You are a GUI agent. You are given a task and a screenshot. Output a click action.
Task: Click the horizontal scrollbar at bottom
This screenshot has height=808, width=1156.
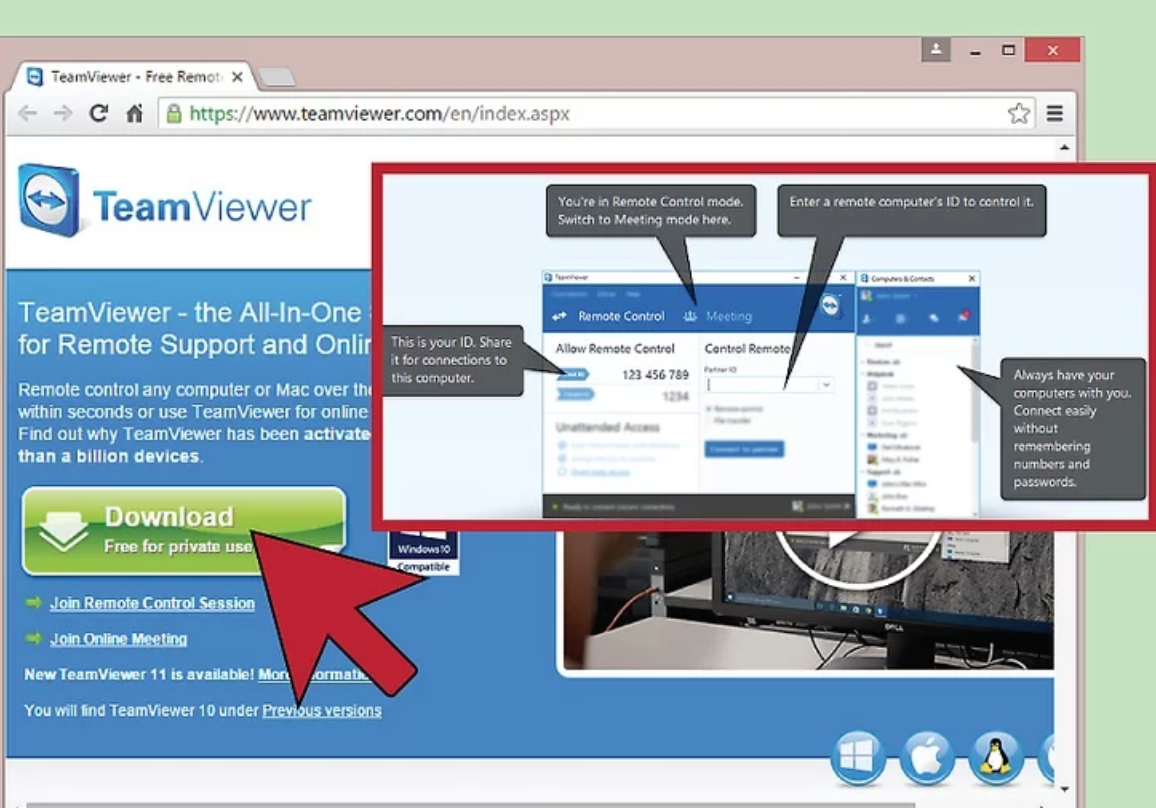point(470,804)
